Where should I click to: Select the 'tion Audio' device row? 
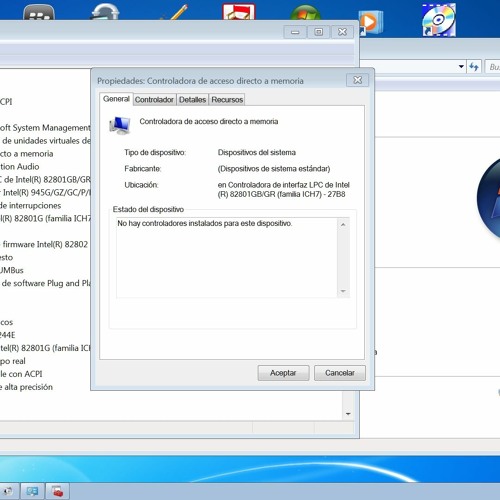(x=20, y=167)
